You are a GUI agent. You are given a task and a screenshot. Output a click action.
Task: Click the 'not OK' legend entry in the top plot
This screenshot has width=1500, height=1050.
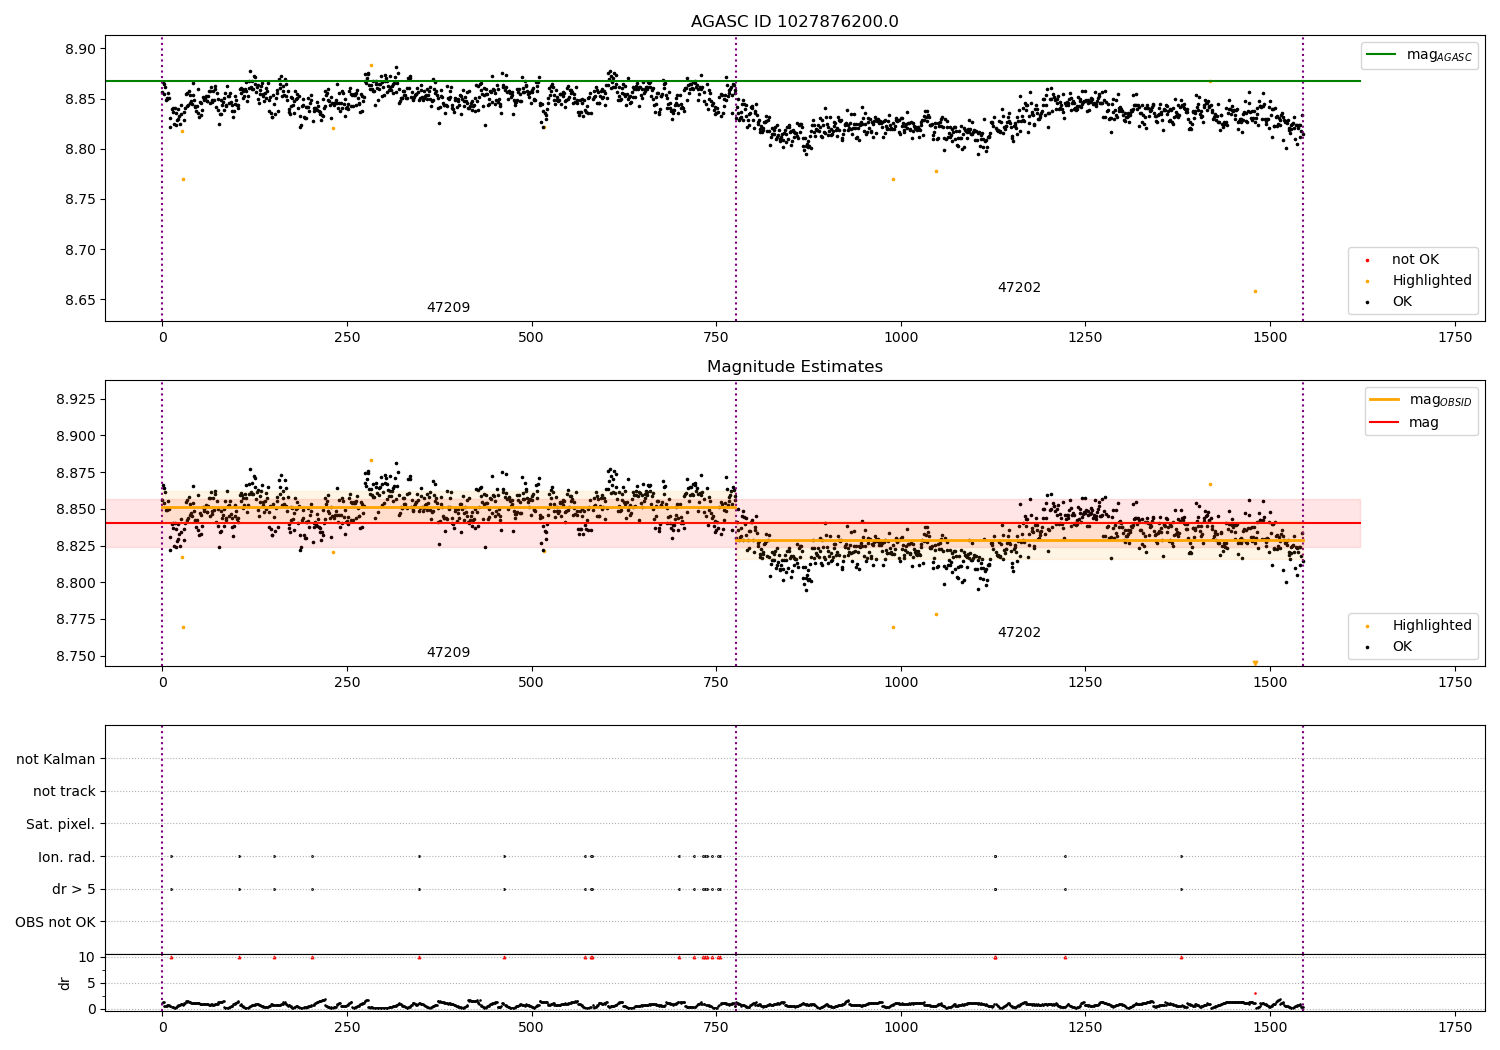(x=1415, y=260)
